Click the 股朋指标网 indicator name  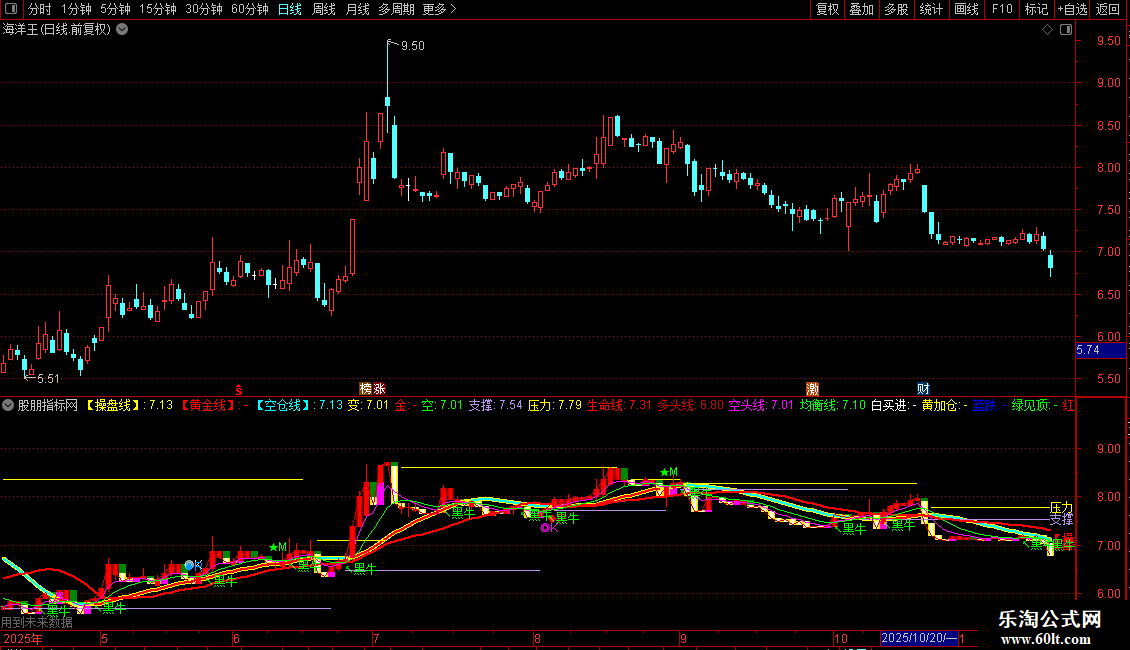click(47, 406)
